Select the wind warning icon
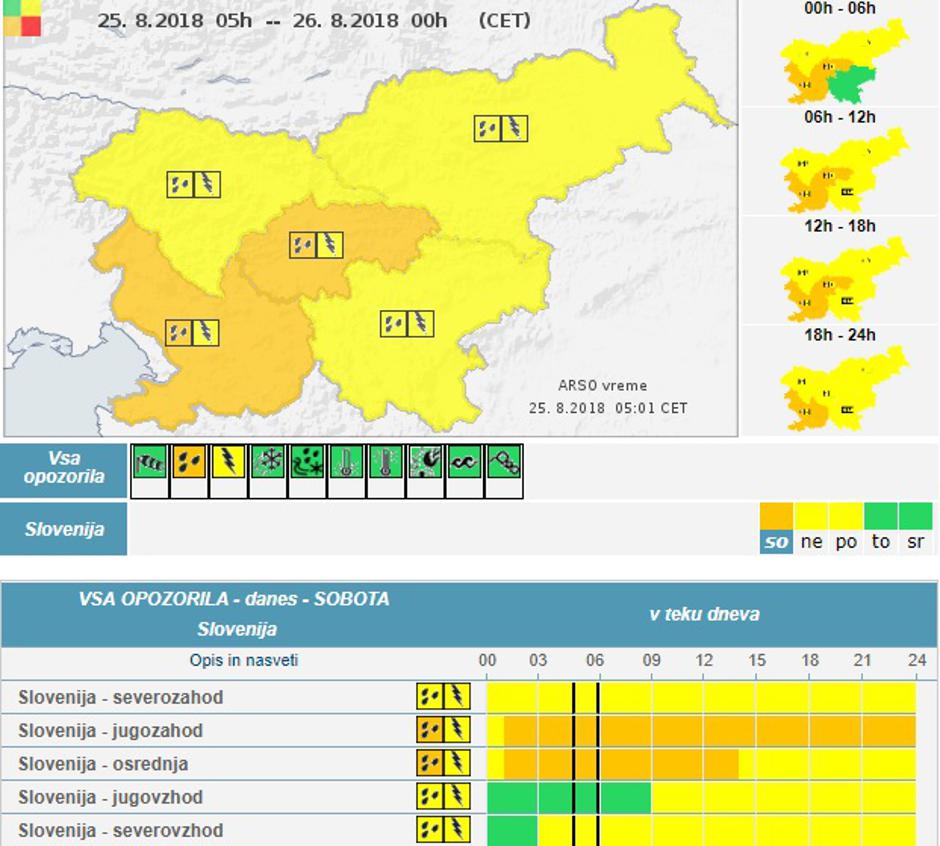The image size is (940, 846). click(149, 463)
